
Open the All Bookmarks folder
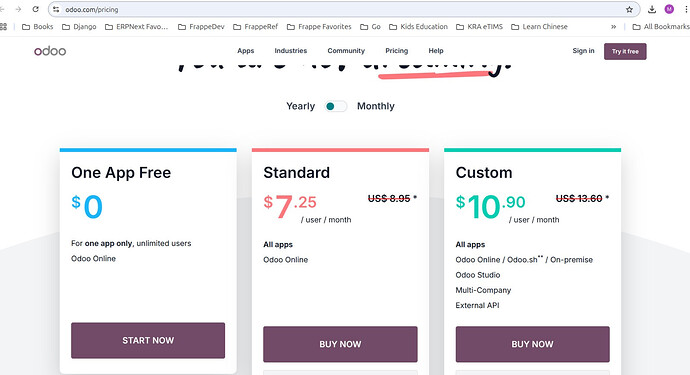tap(661, 27)
